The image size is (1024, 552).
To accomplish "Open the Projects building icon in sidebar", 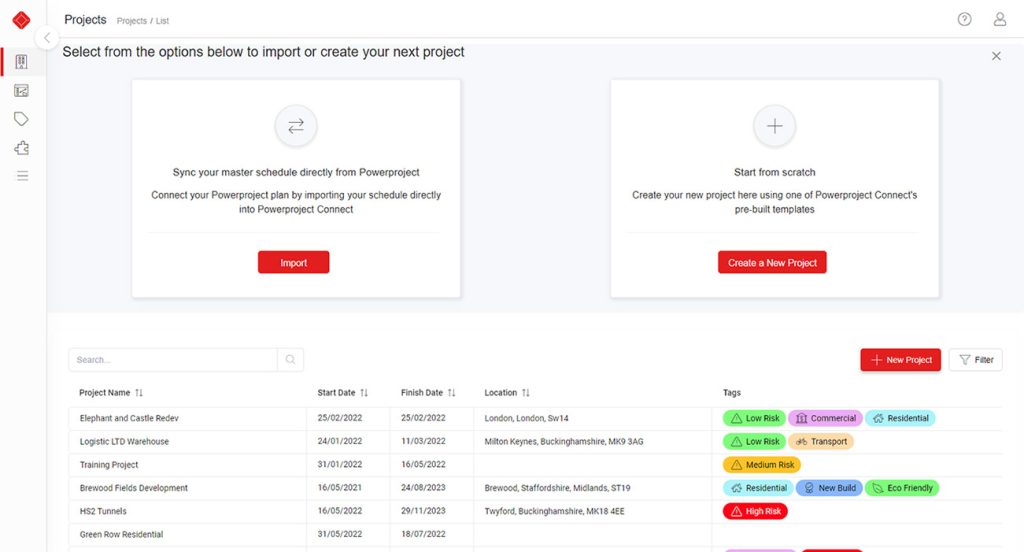I will 21,62.
